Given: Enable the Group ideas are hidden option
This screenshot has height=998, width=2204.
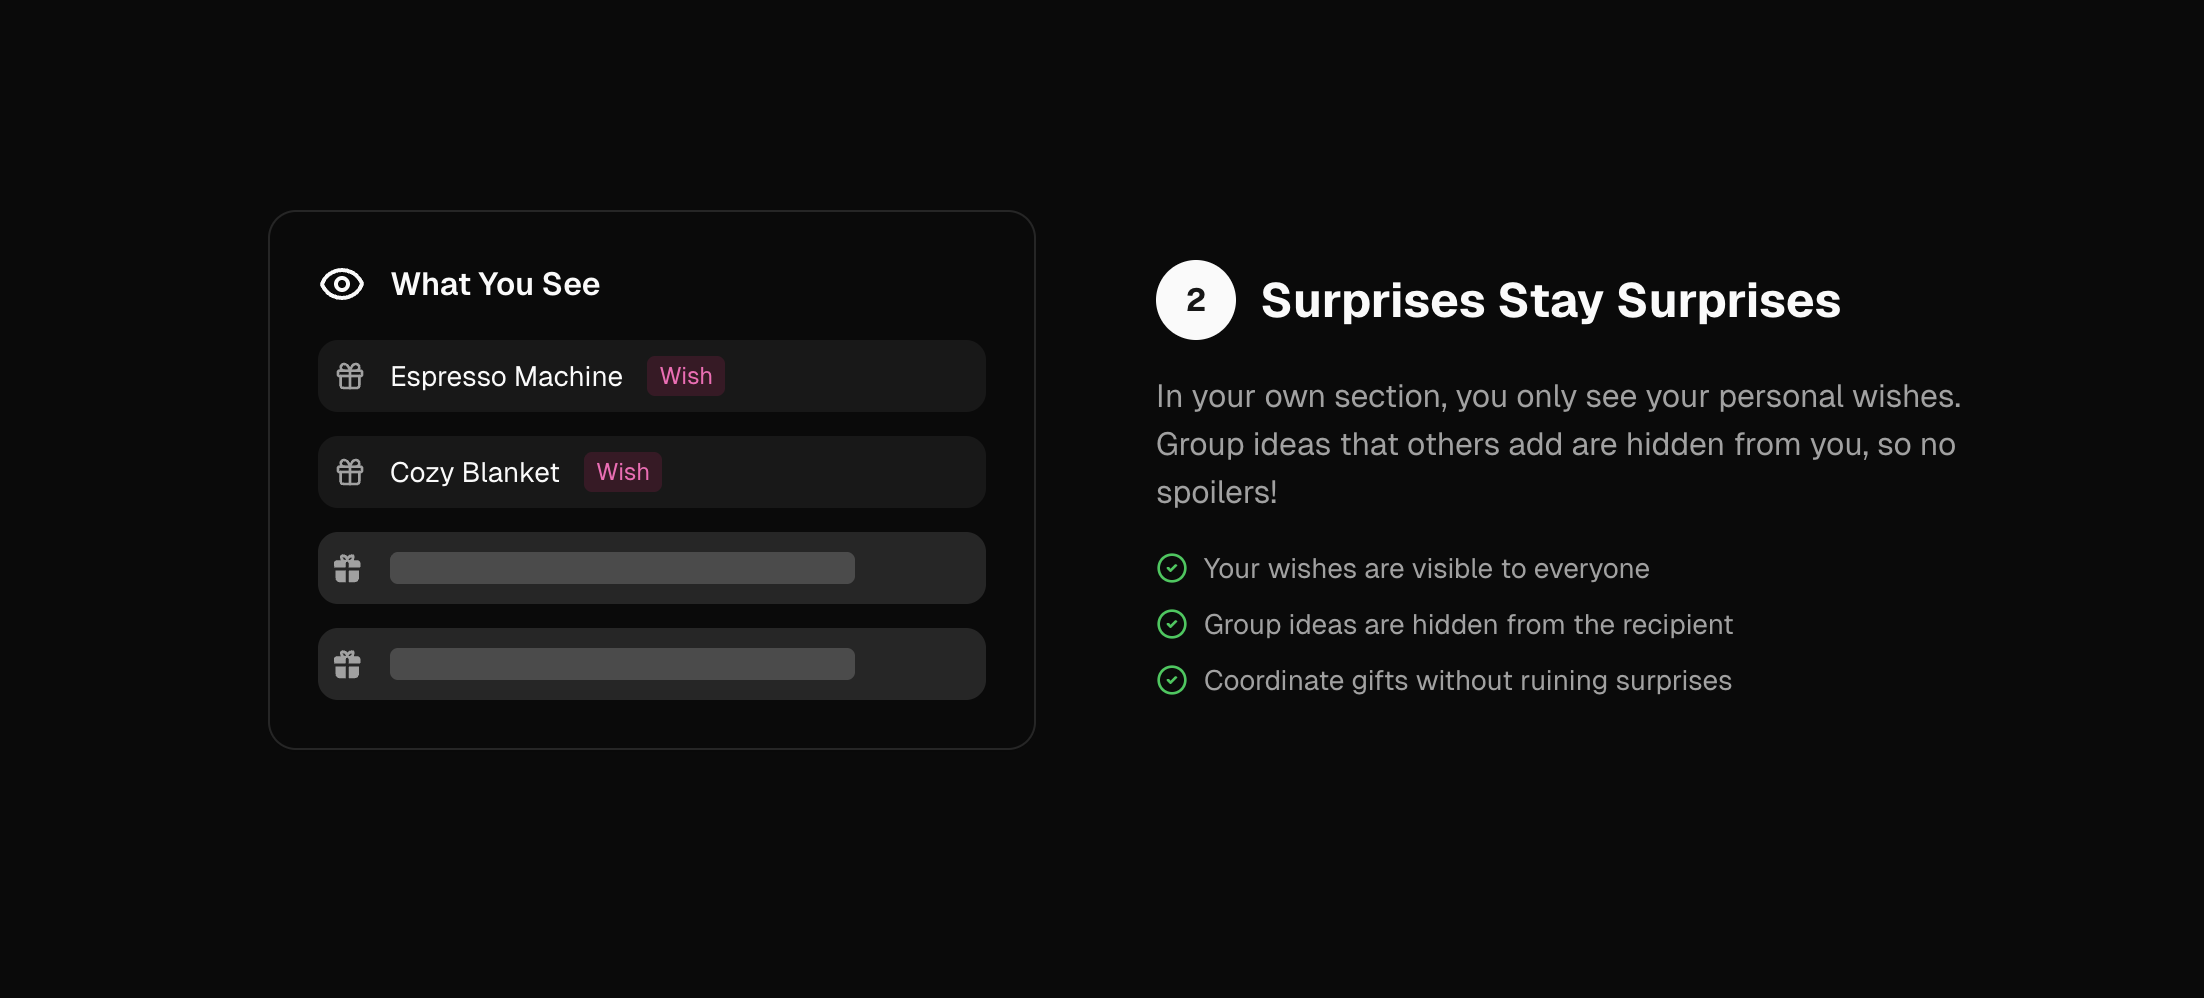Looking at the screenshot, I should pyautogui.click(x=1469, y=624).
